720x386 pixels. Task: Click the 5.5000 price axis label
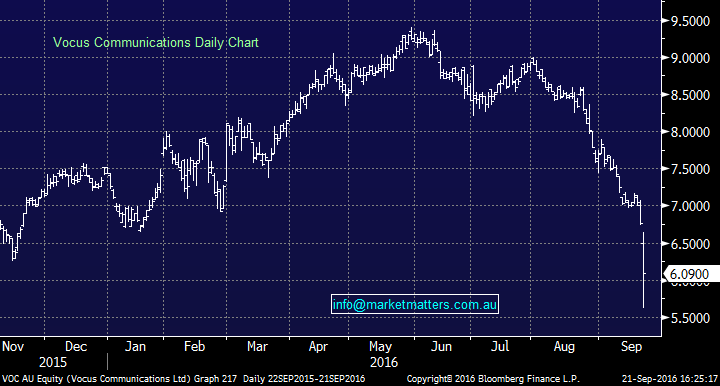point(690,318)
